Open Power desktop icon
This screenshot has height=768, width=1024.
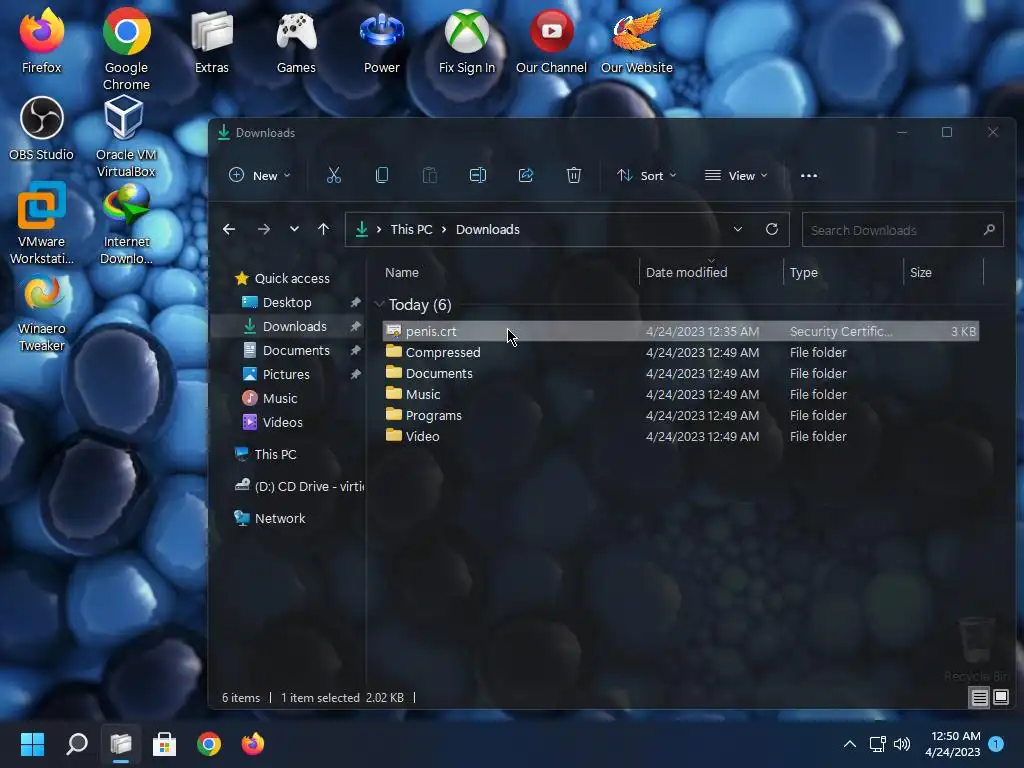(x=381, y=42)
